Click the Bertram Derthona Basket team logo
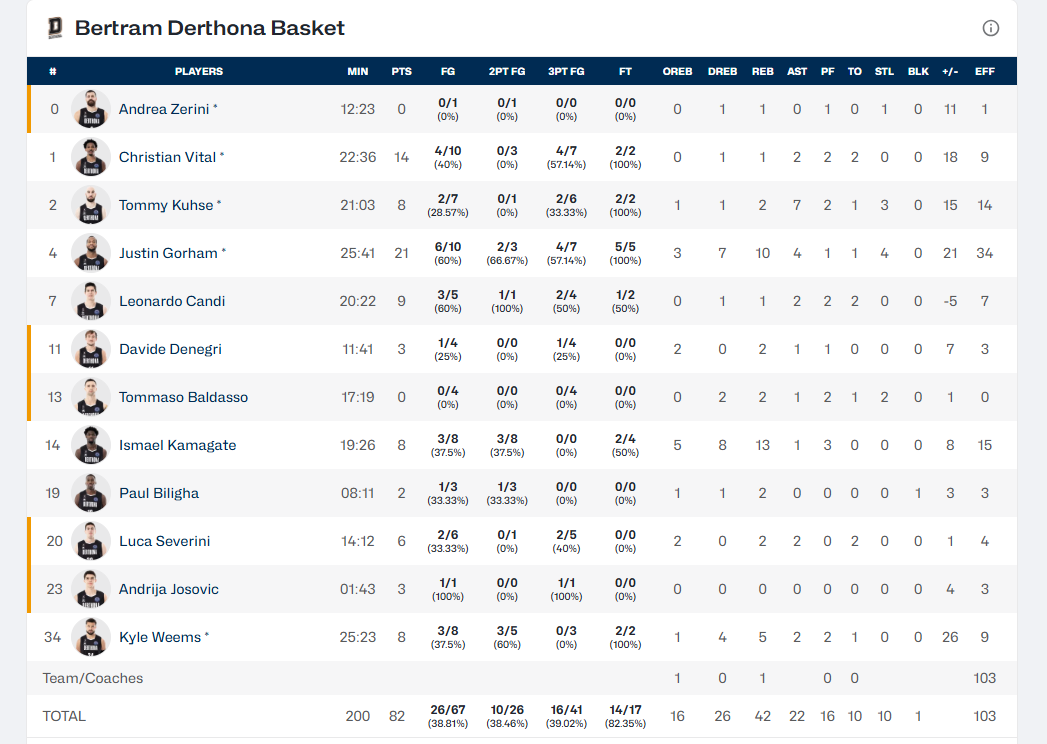 coord(55,28)
